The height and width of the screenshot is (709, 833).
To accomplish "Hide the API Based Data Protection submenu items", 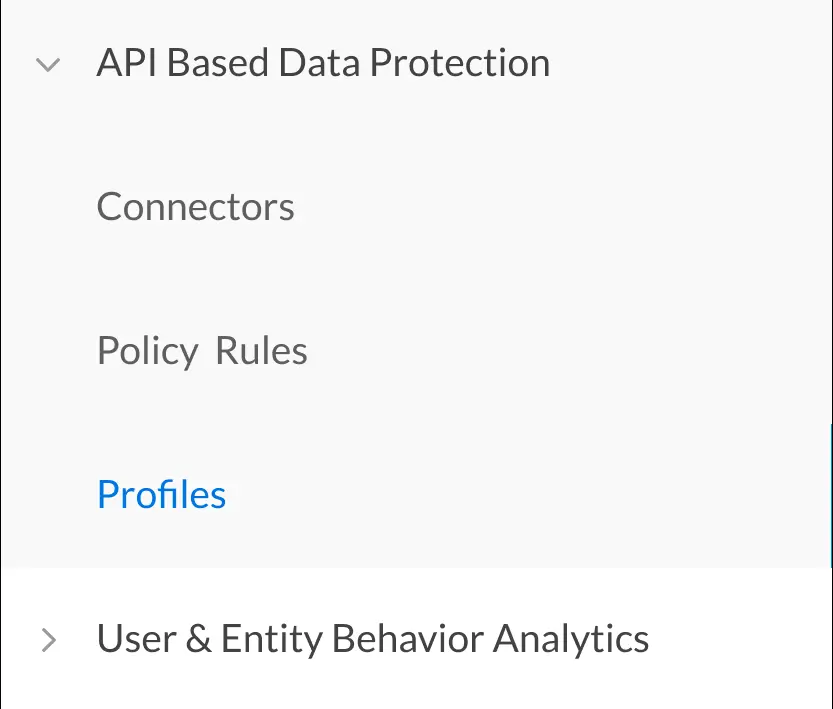I will [47, 65].
